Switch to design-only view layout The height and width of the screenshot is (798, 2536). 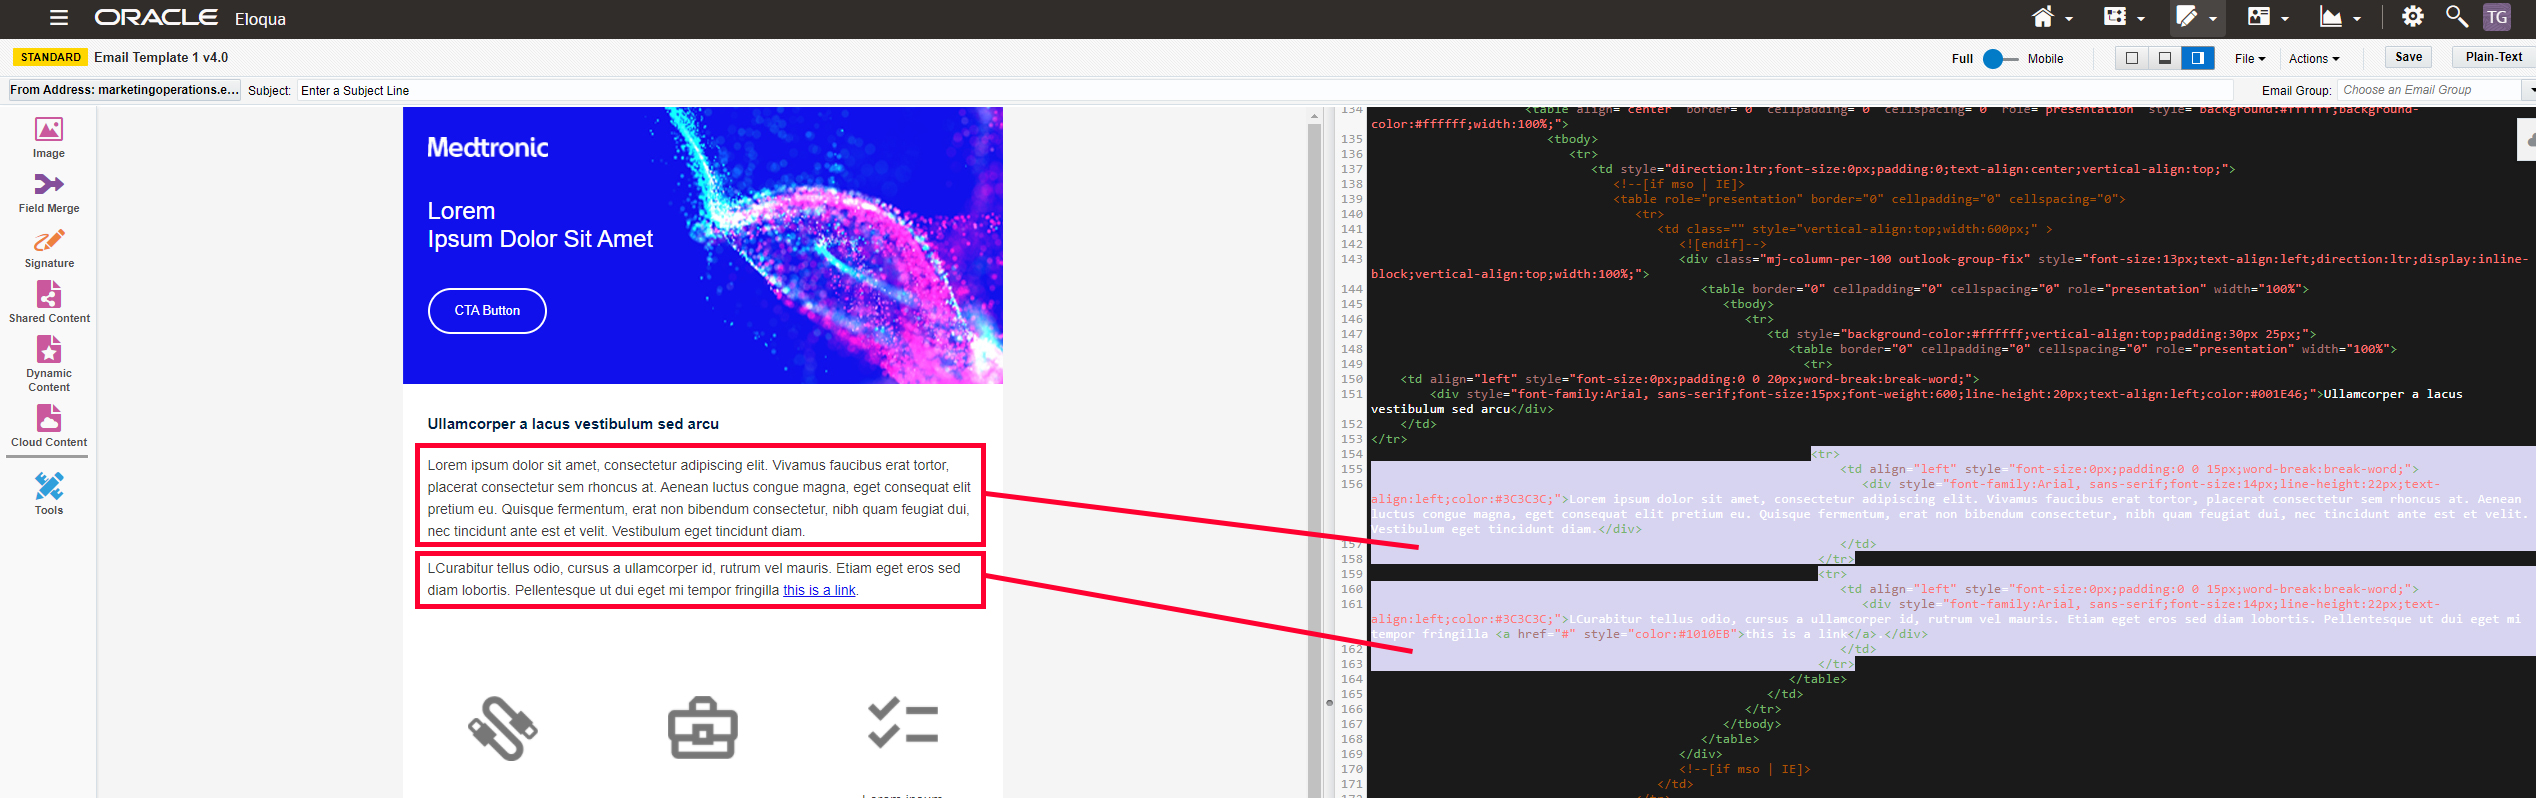[x=2131, y=58]
